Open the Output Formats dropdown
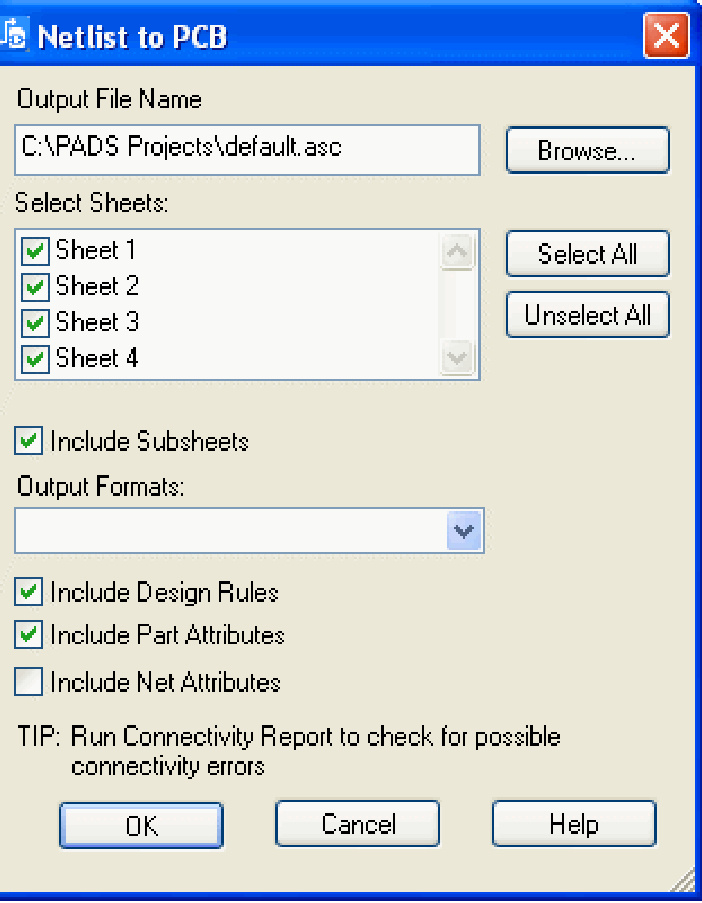 pos(464,531)
